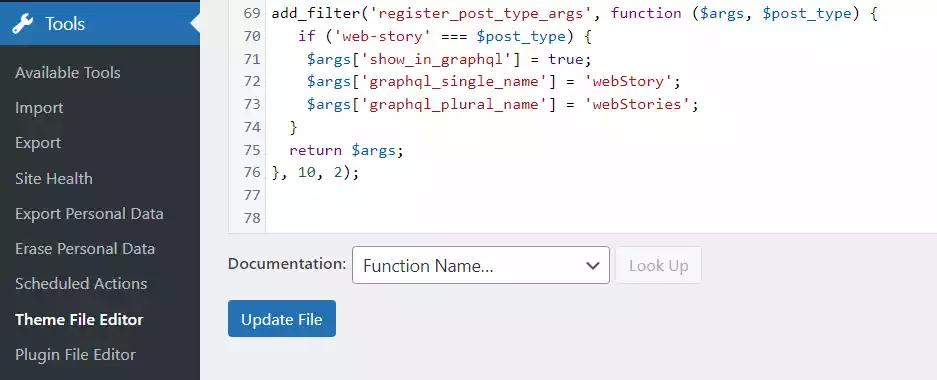Open Plugin File Editor

(75, 355)
